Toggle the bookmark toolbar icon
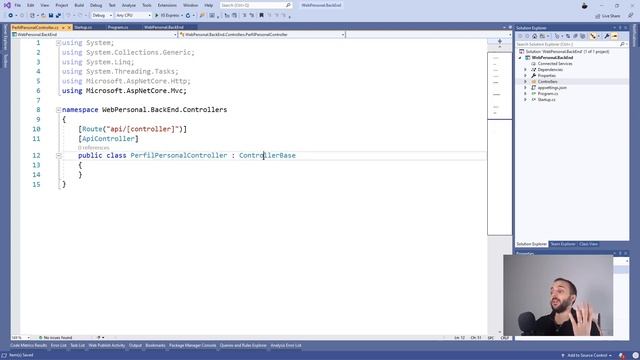The height and width of the screenshot is (360, 640). (x=261, y=16)
